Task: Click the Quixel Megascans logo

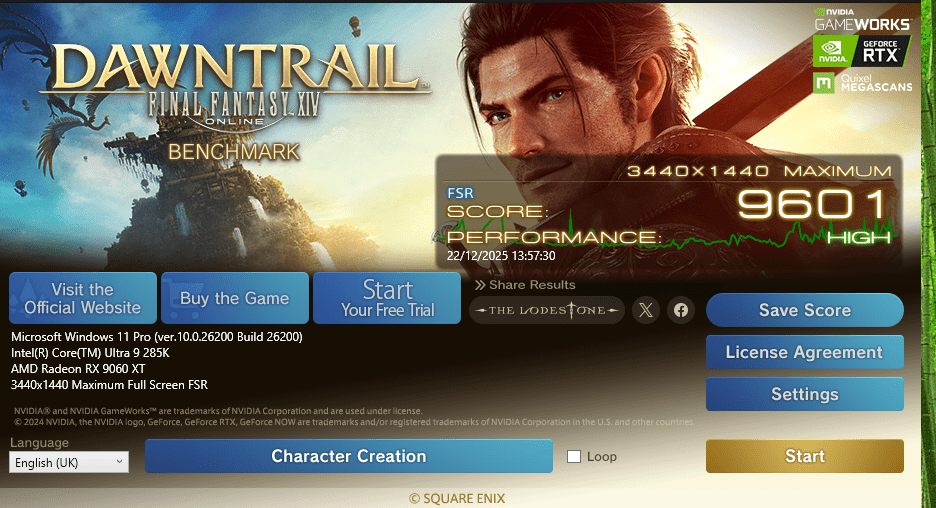Action: [x=863, y=83]
